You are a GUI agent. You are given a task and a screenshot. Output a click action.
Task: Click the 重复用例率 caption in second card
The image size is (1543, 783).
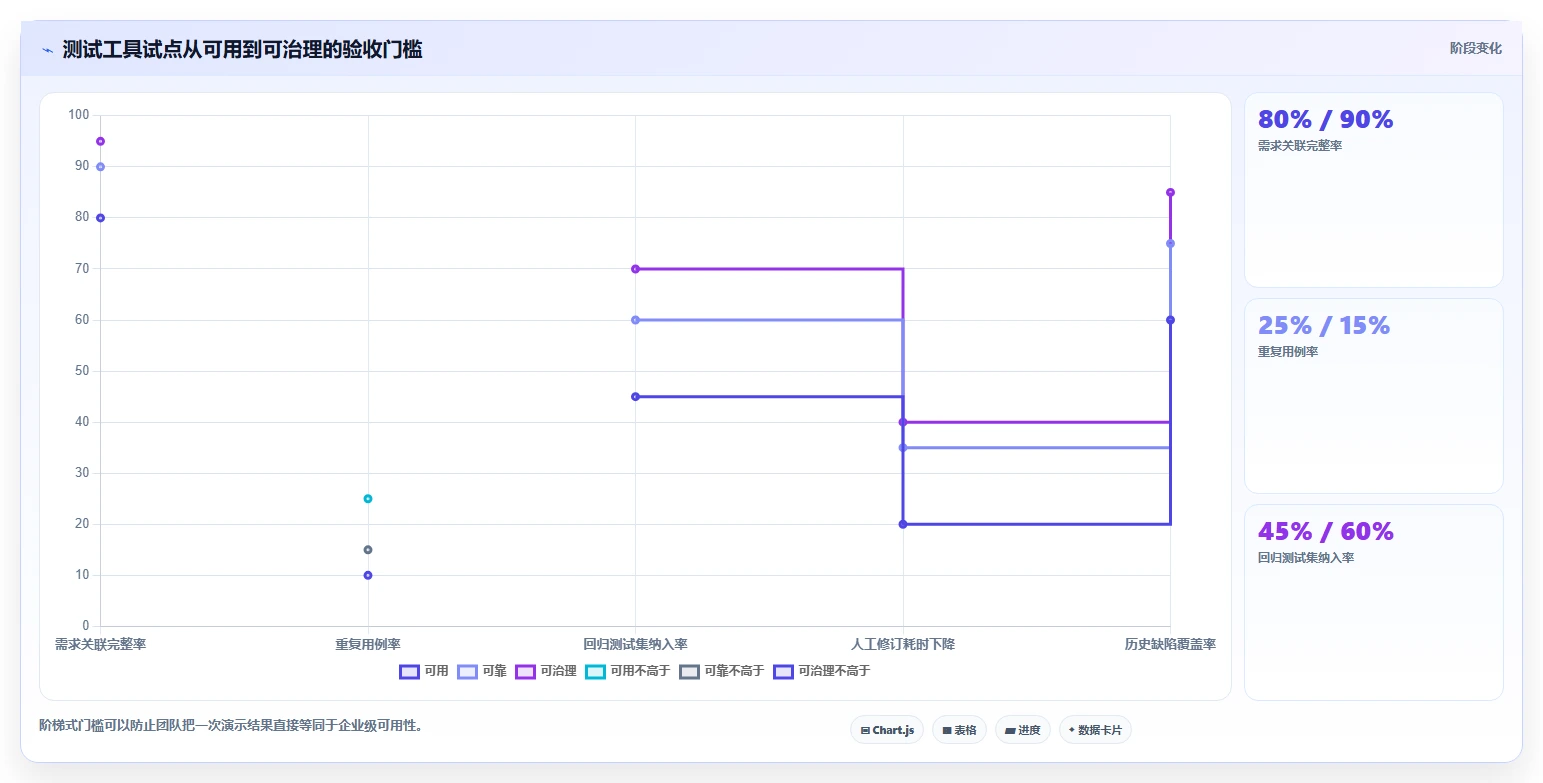click(1288, 352)
